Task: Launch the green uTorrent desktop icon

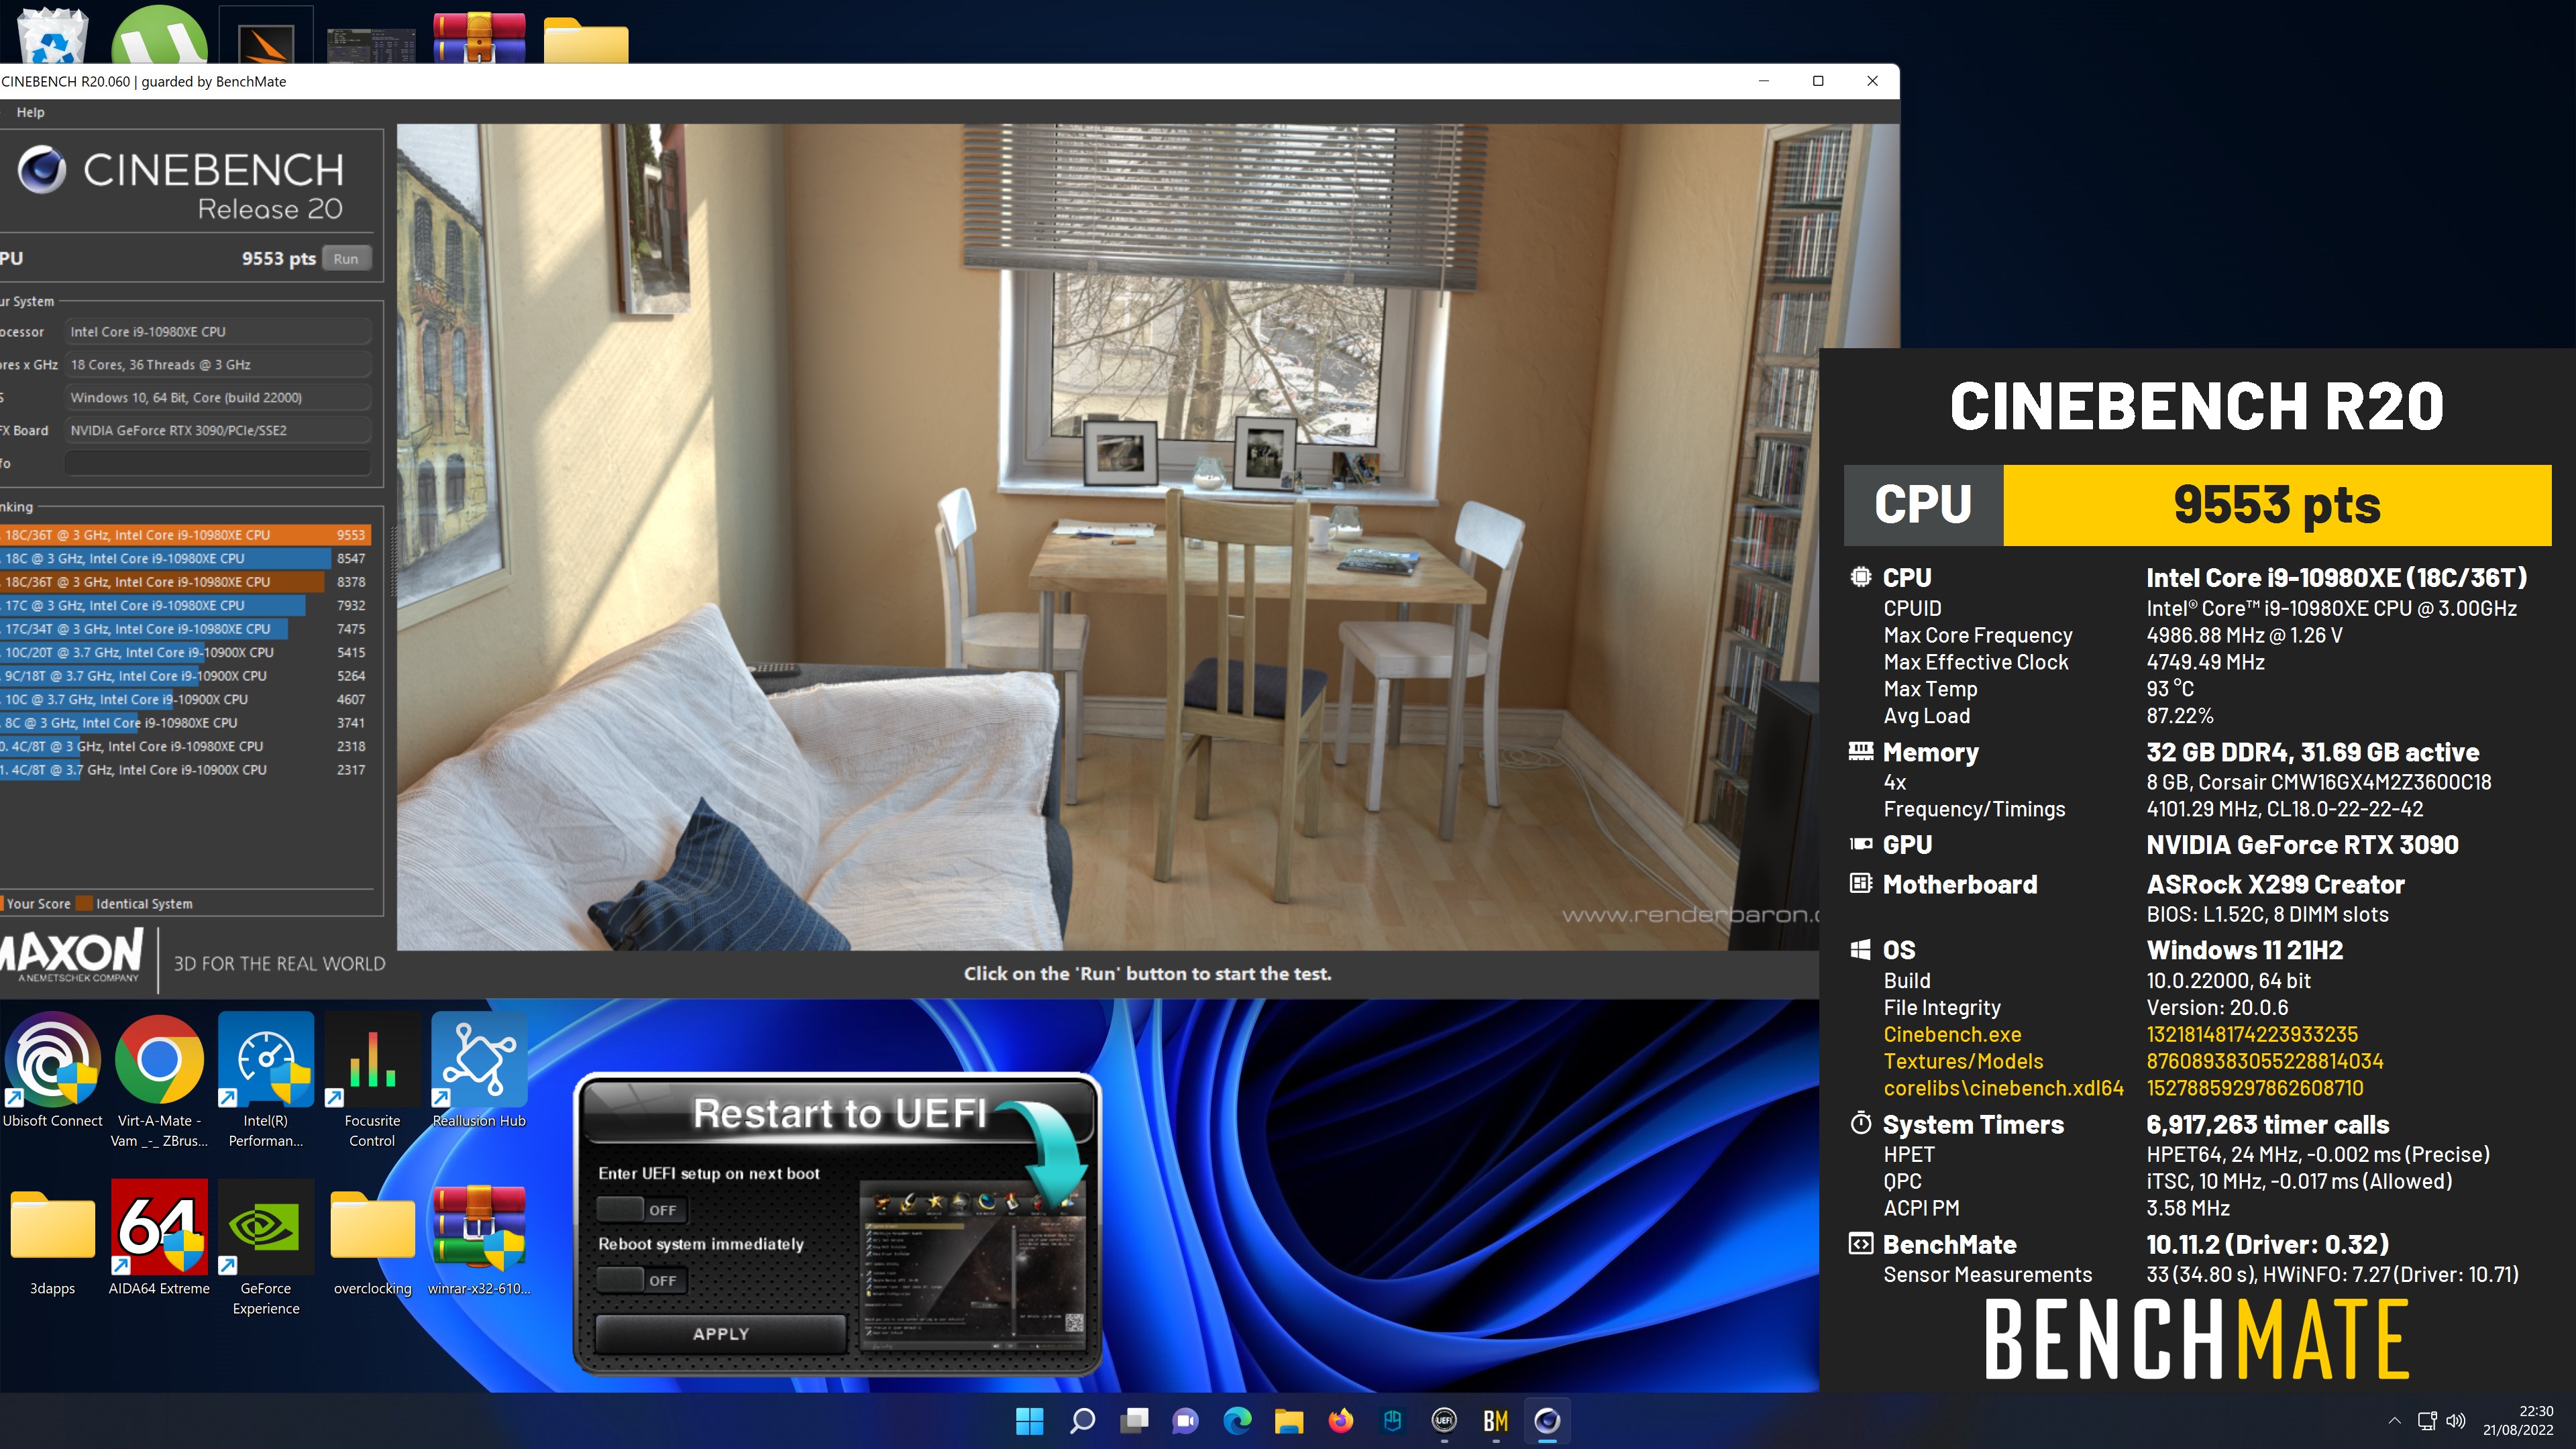Action: click(160, 34)
